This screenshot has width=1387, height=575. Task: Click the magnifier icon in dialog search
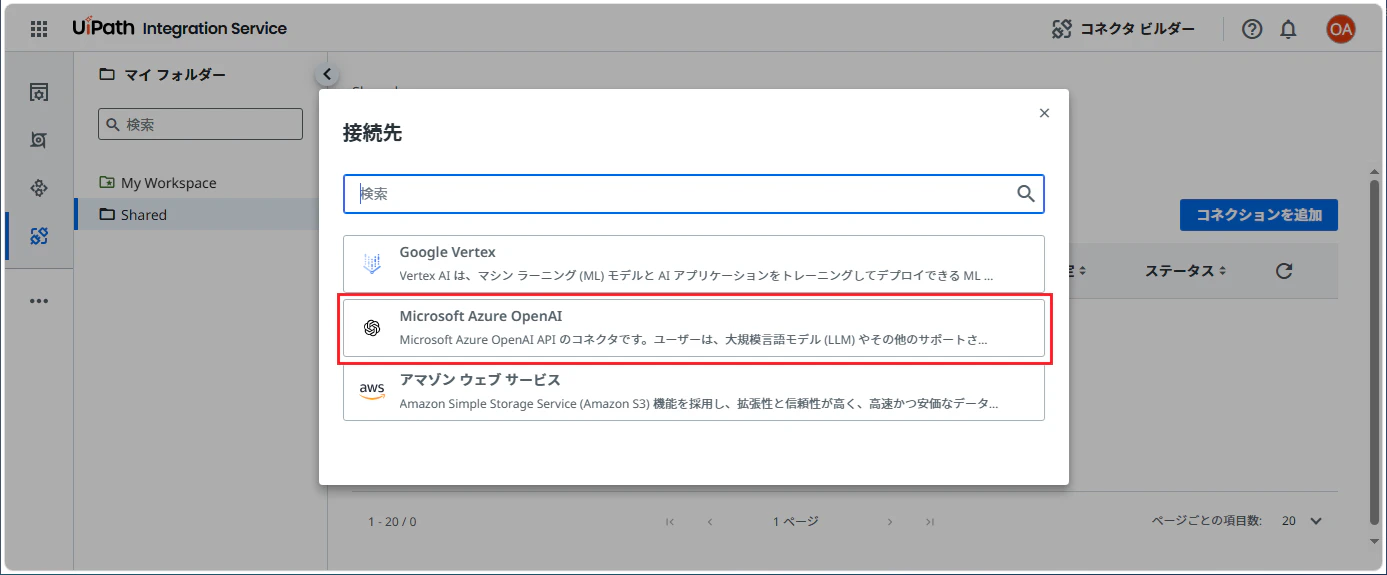pos(1026,194)
